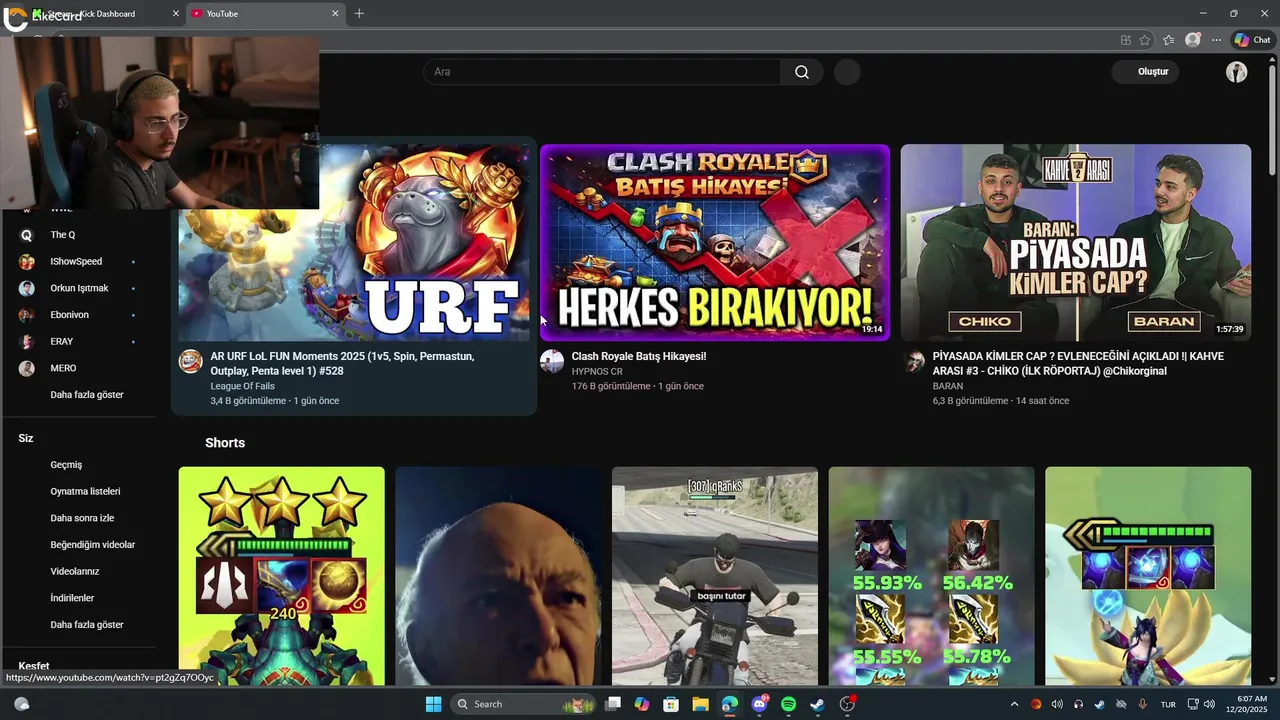Open Discord from the taskbar

coord(759,704)
